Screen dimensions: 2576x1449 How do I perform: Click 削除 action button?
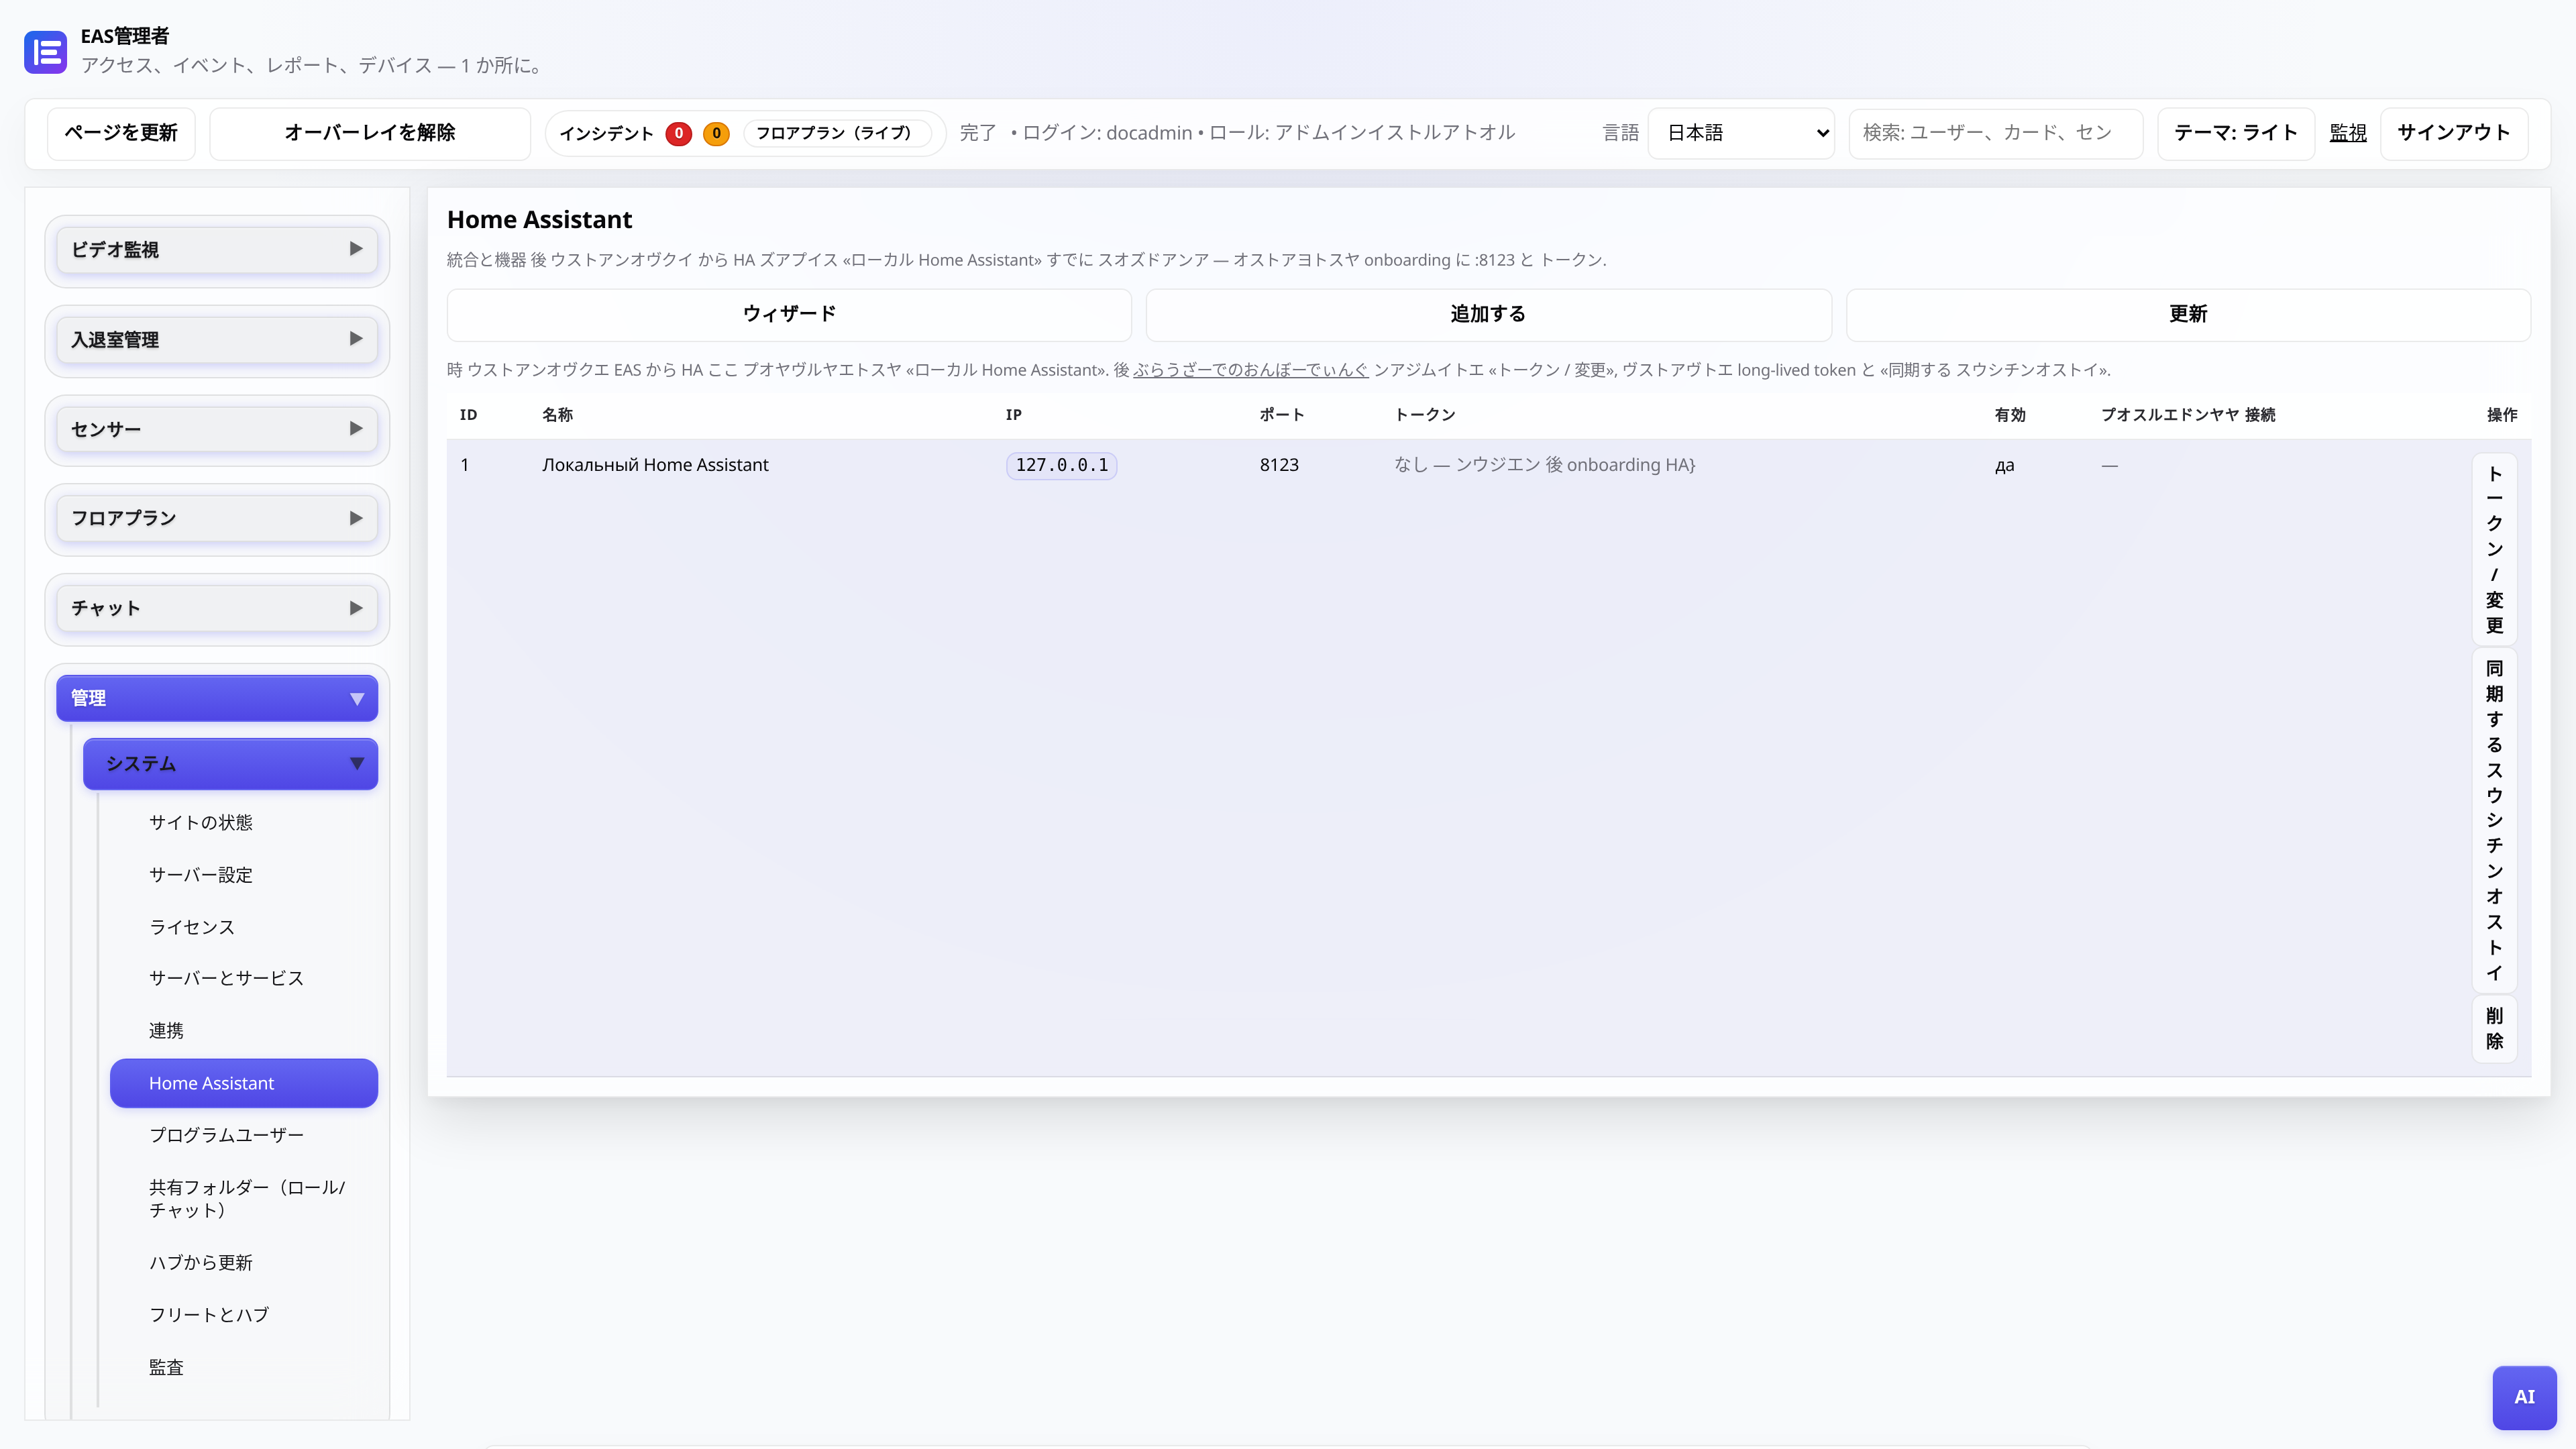point(2494,1028)
